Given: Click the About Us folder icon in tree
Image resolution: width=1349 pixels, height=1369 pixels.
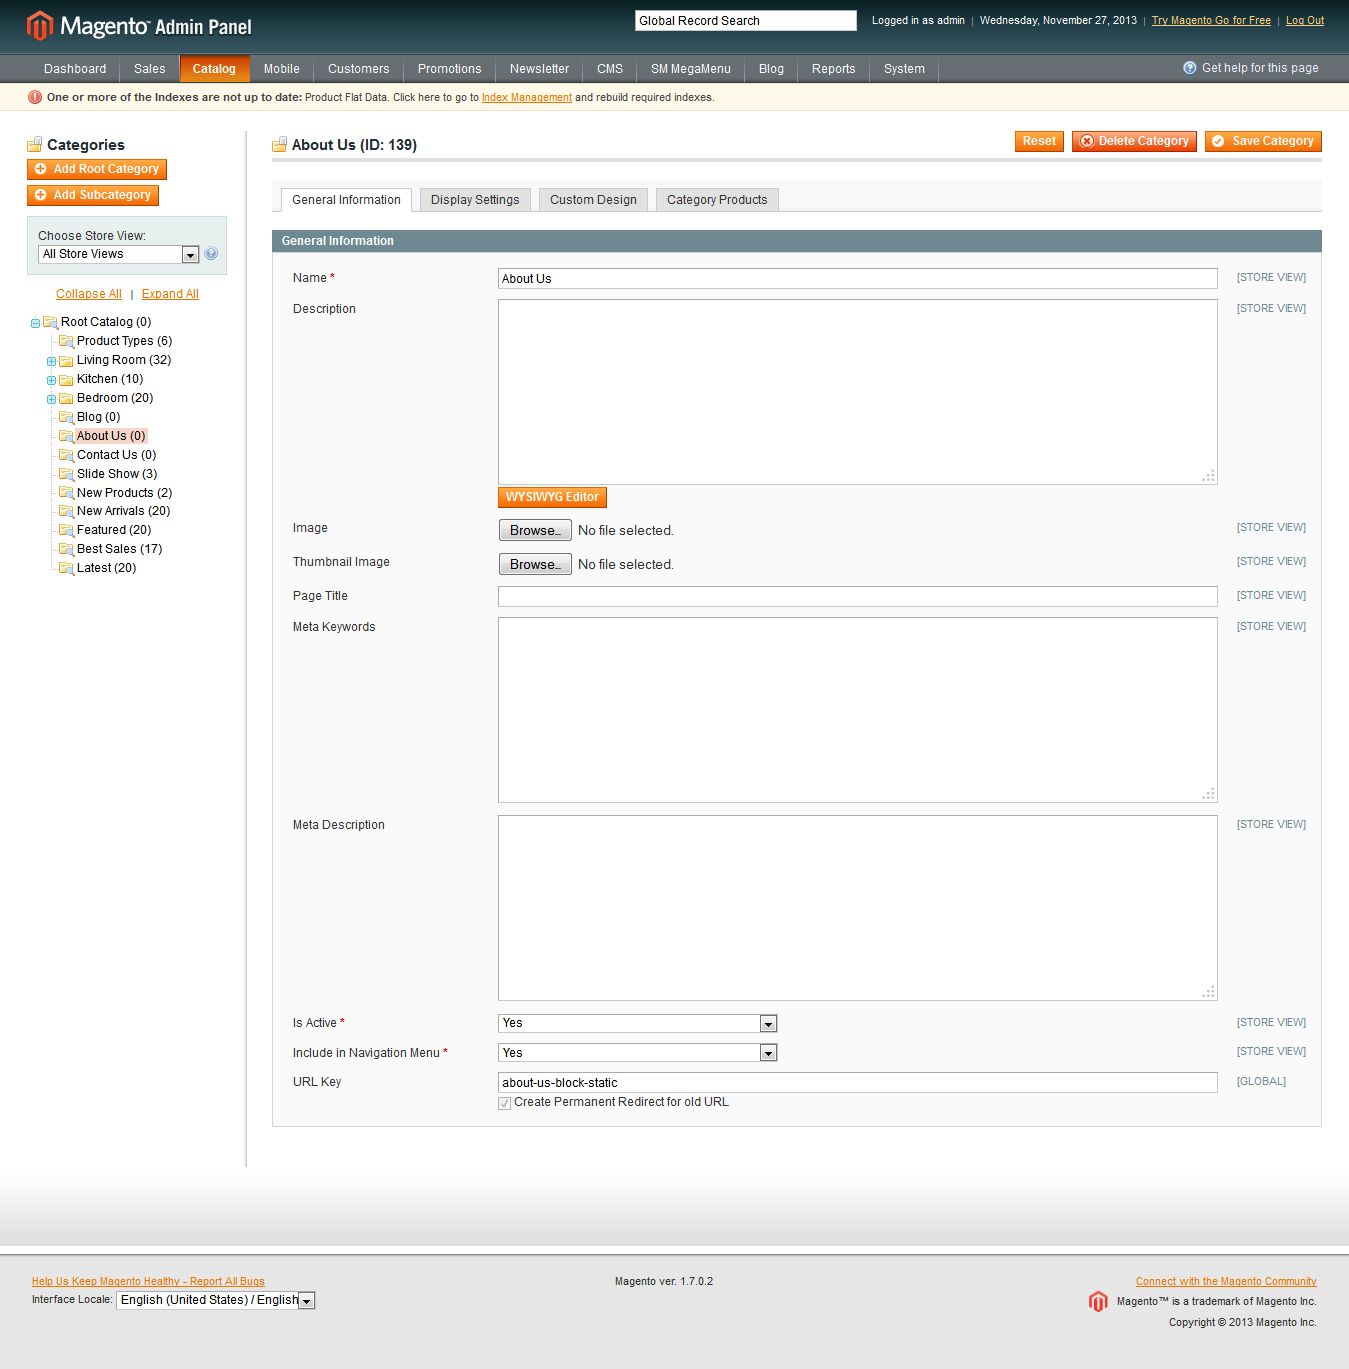Looking at the screenshot, I should point(66,436).
